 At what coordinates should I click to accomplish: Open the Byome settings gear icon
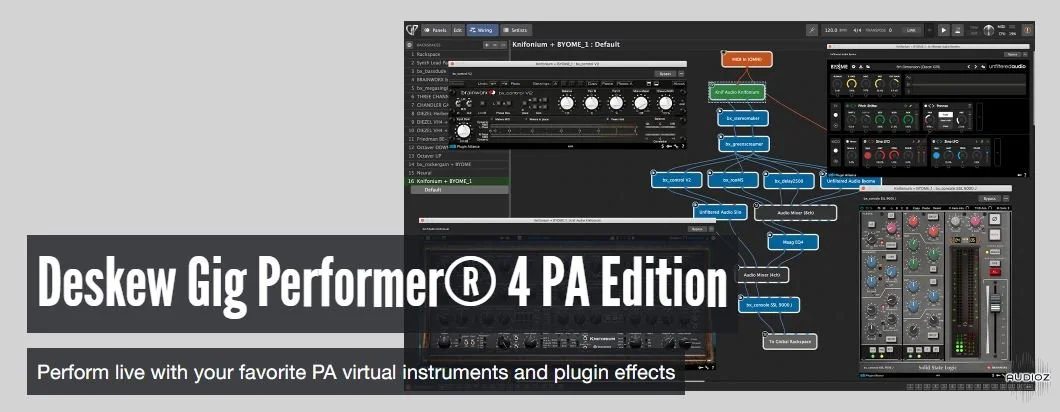tap(854, 67)
